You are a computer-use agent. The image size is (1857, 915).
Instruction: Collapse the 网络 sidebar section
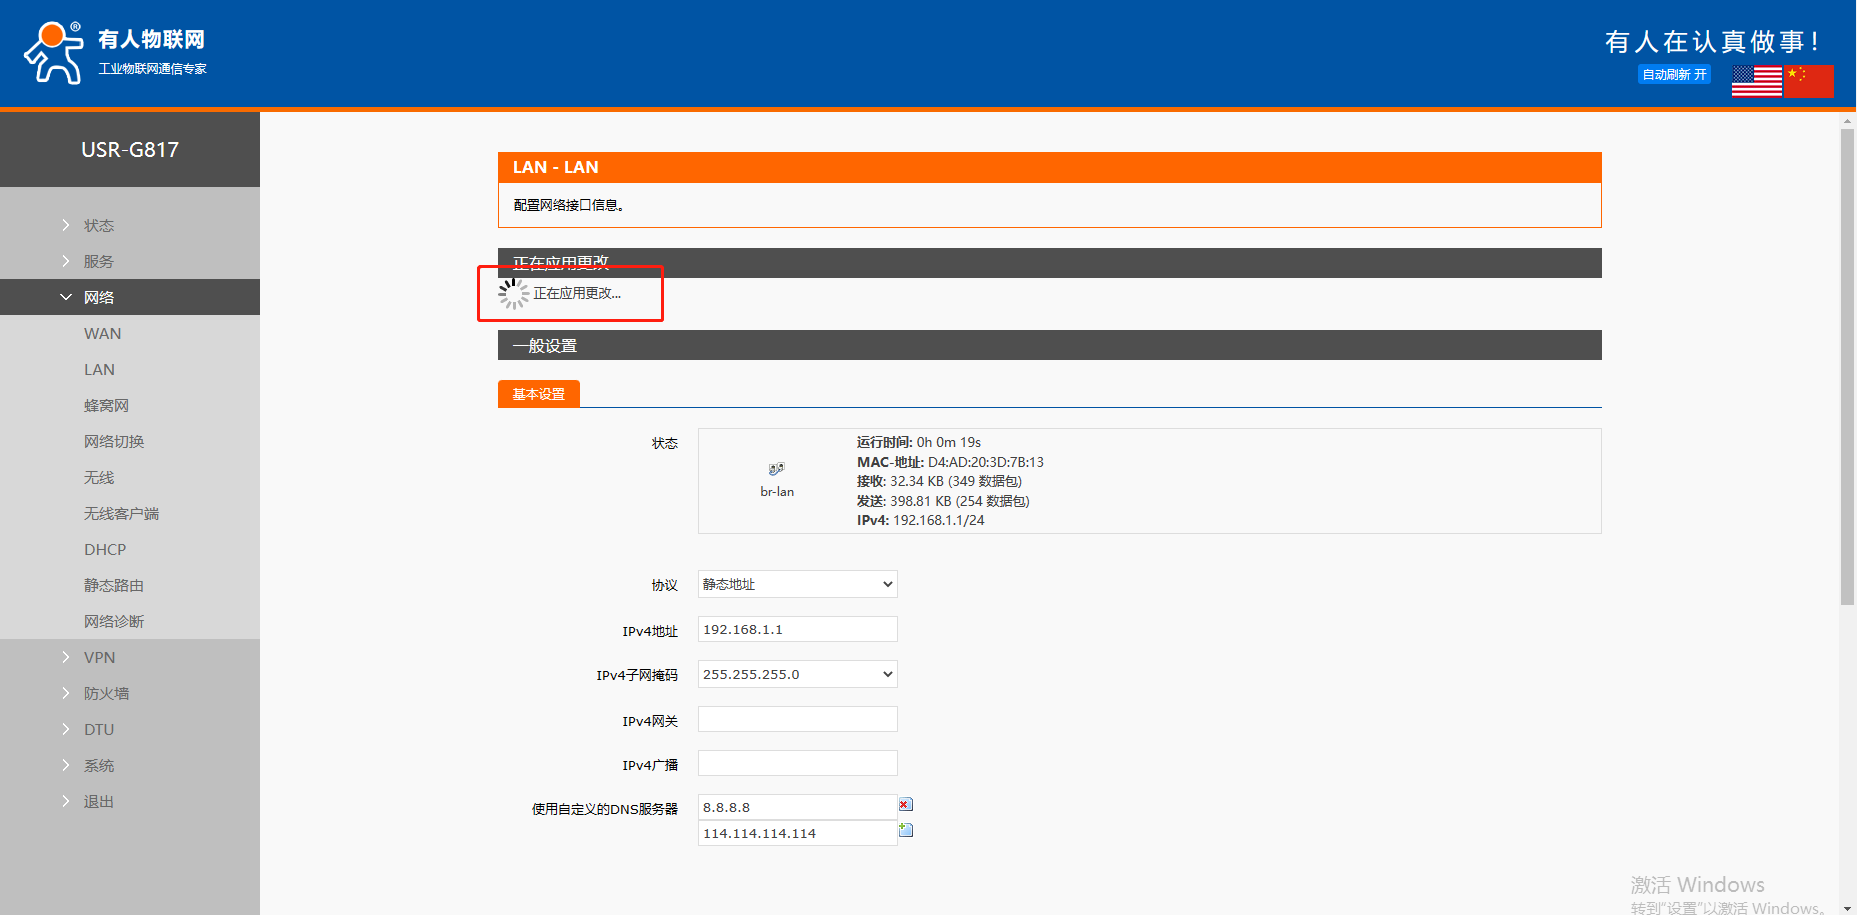pos(98,297)
